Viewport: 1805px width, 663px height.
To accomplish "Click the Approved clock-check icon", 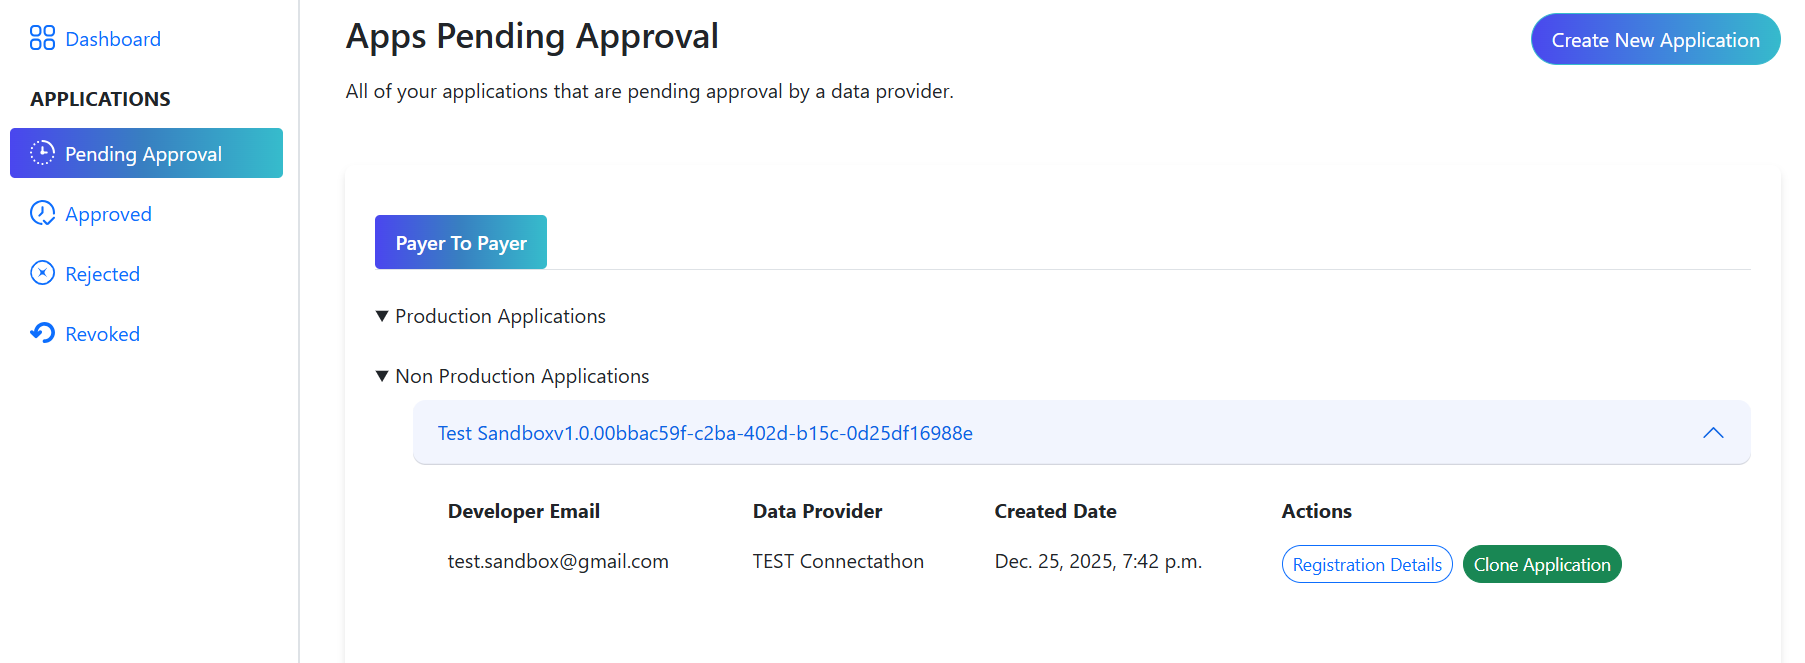I will [42, 213].
